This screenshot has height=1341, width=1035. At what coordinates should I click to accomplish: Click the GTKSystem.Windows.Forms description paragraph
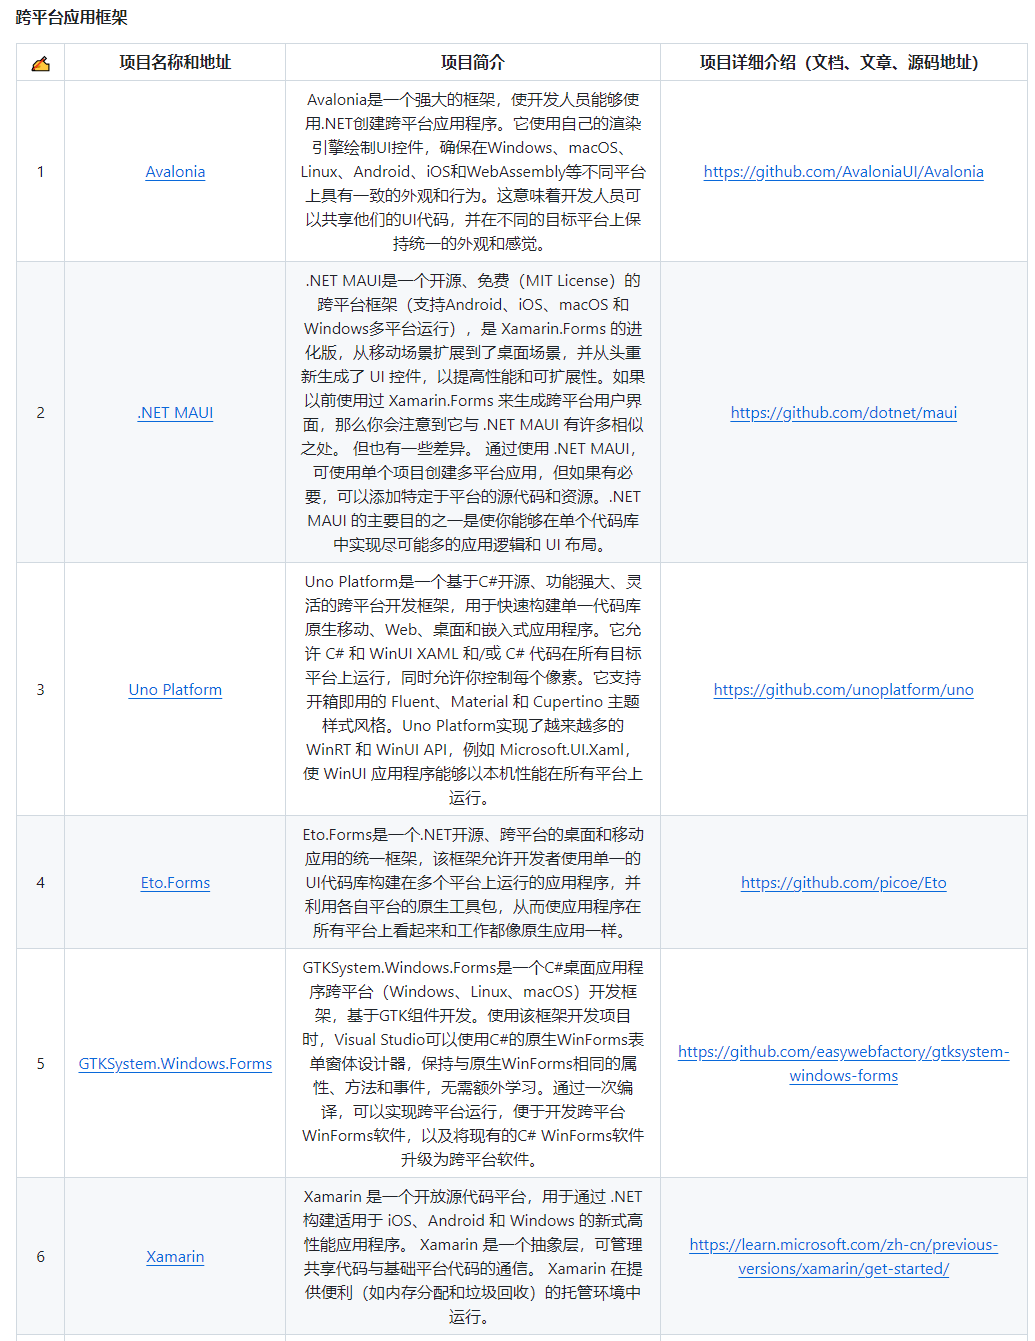pos(473,1064)
